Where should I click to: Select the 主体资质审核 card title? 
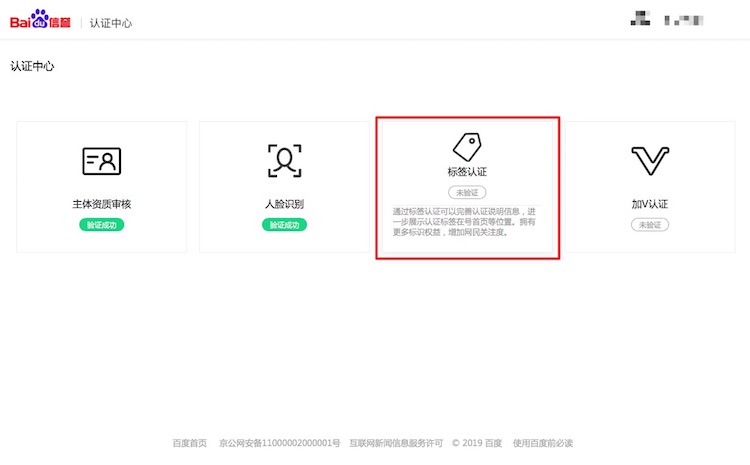[102, 204]
